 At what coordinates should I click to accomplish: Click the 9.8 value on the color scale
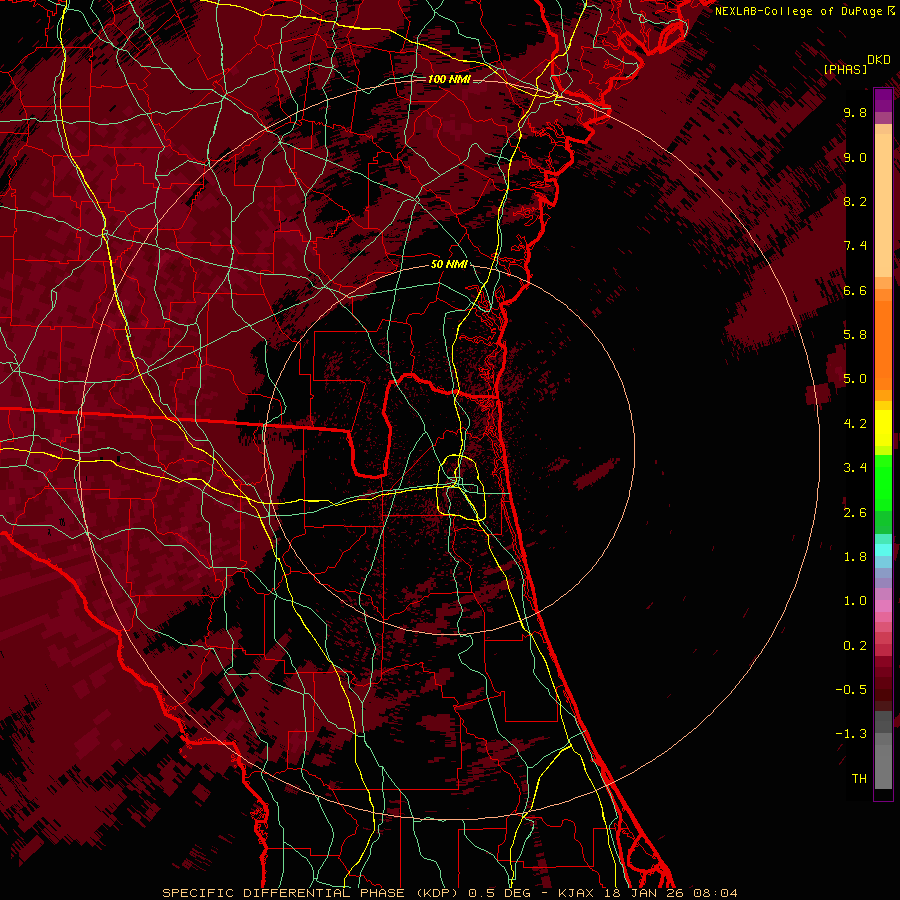tap(855, 112)
